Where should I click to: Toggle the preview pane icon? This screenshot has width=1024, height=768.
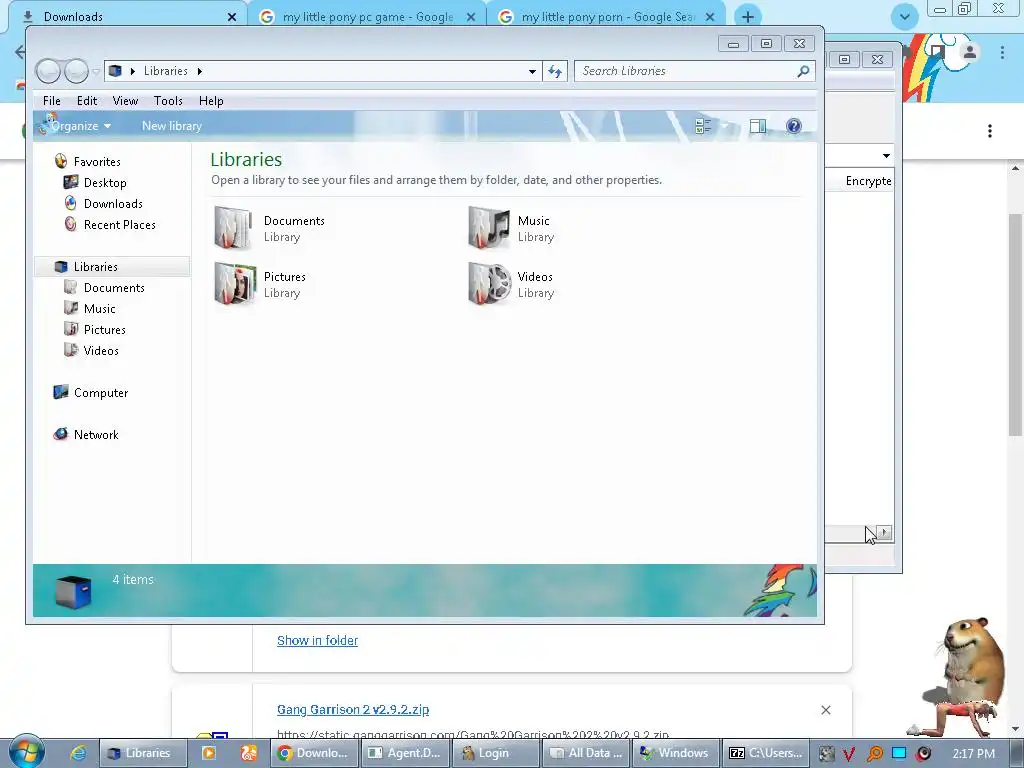tap(758, 126)
